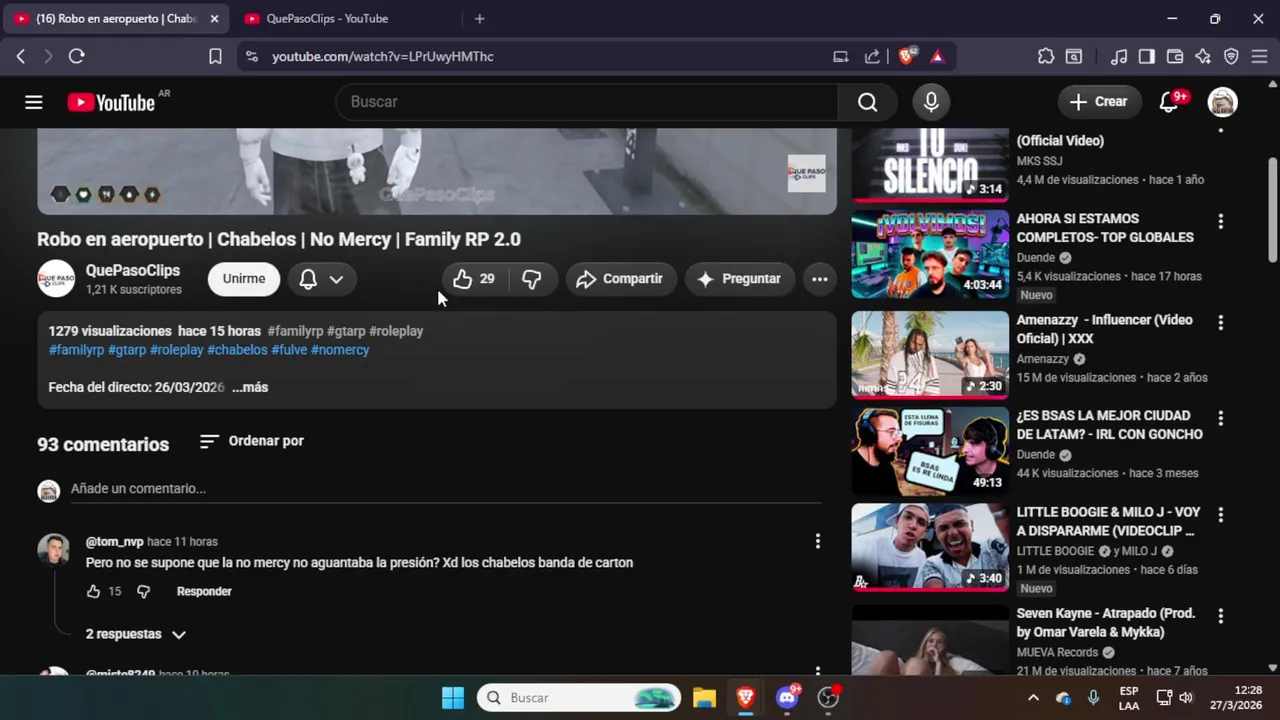Bookmark this page in the toolbar

[x=215, y=57]
